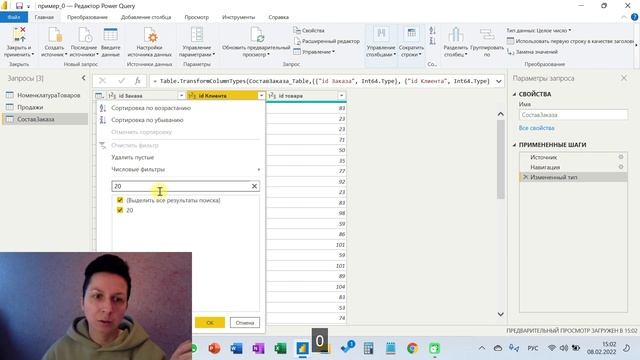Open OneNote from the taskbar
The image size is (640, 360).
(258, 348)
